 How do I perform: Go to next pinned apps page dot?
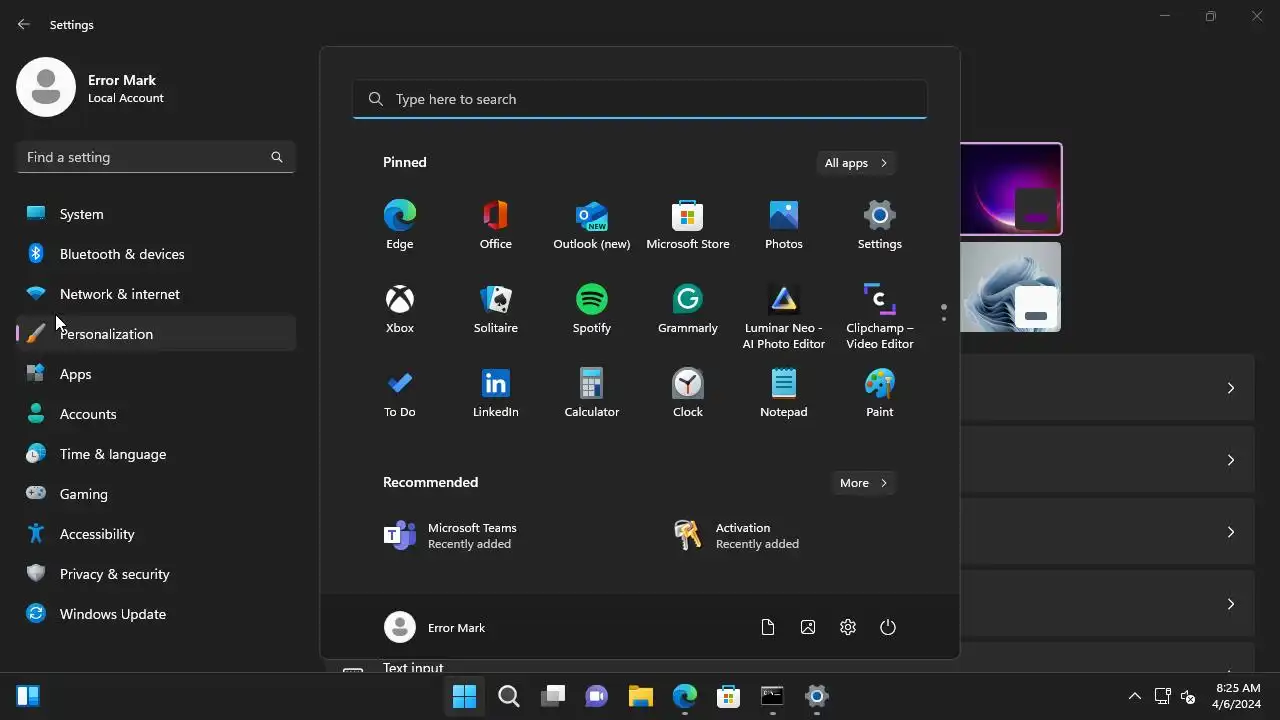click(944, 319)
